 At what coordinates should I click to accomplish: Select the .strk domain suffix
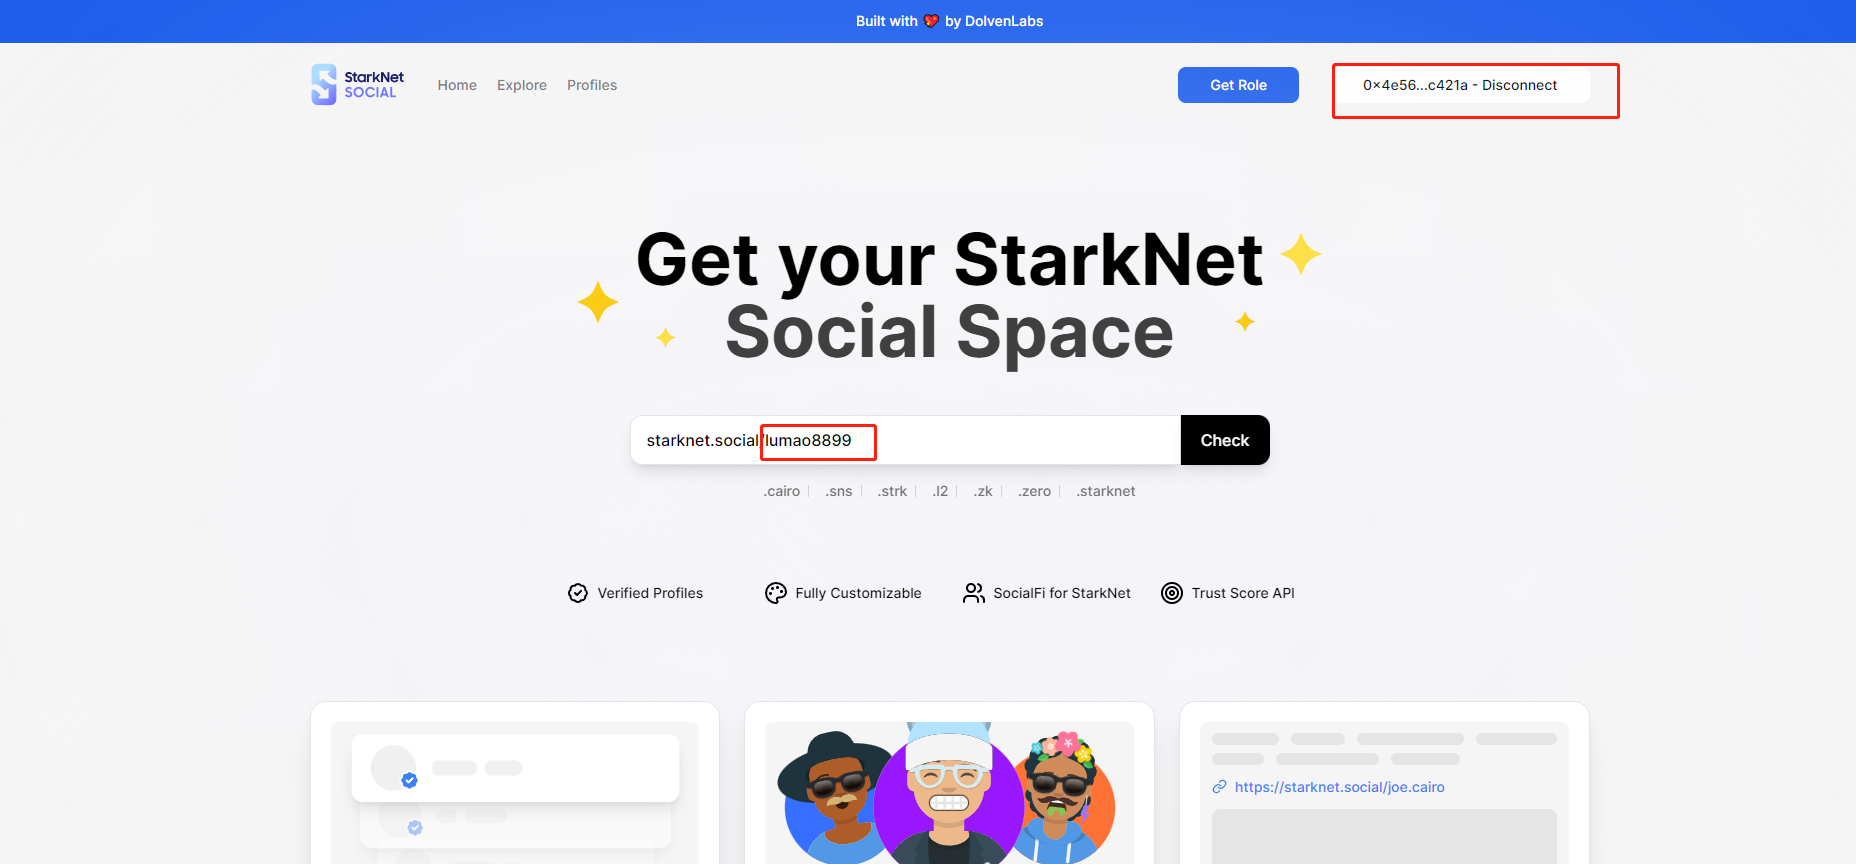pos(892,491)
